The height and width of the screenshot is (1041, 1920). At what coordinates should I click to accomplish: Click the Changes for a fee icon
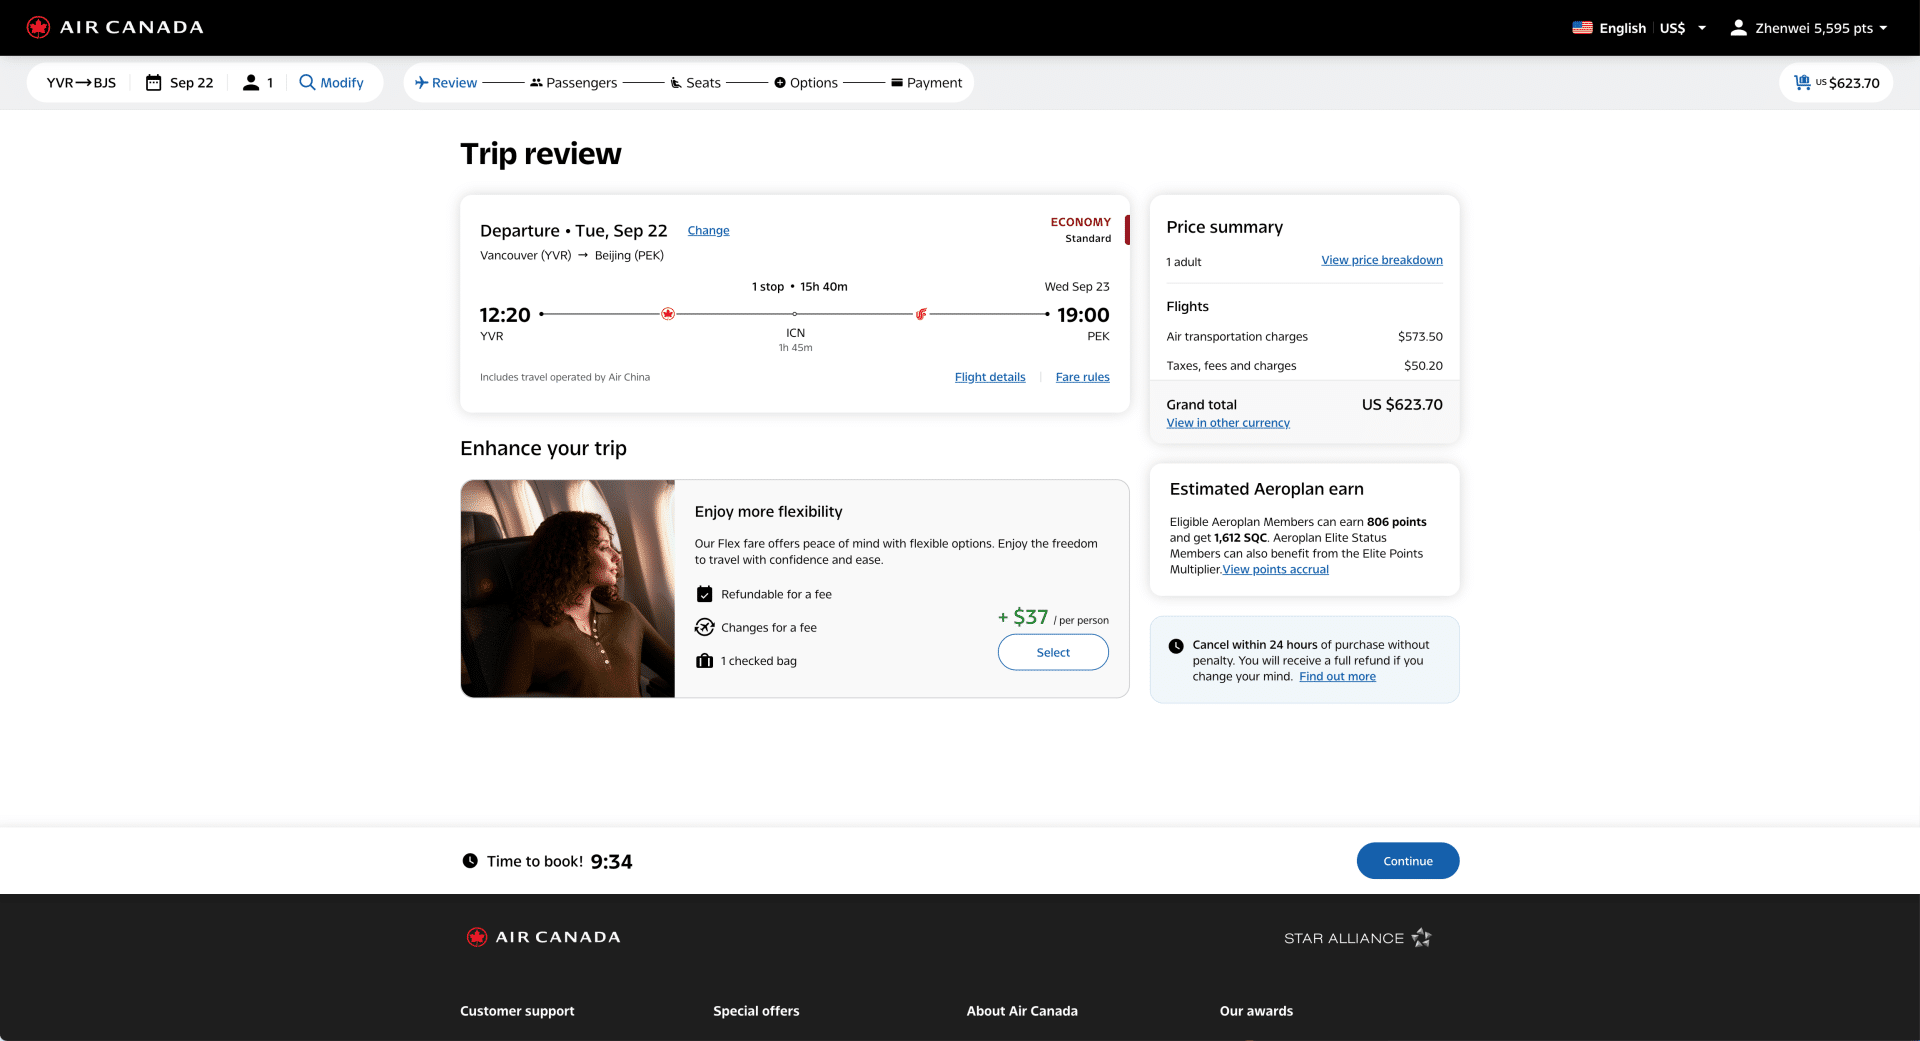(x=705, y=627)
